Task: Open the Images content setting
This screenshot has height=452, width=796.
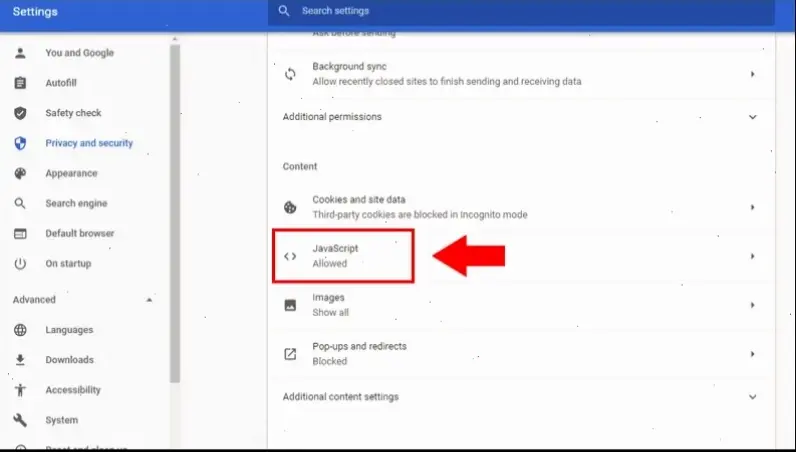Action: [x=329, y=304]
